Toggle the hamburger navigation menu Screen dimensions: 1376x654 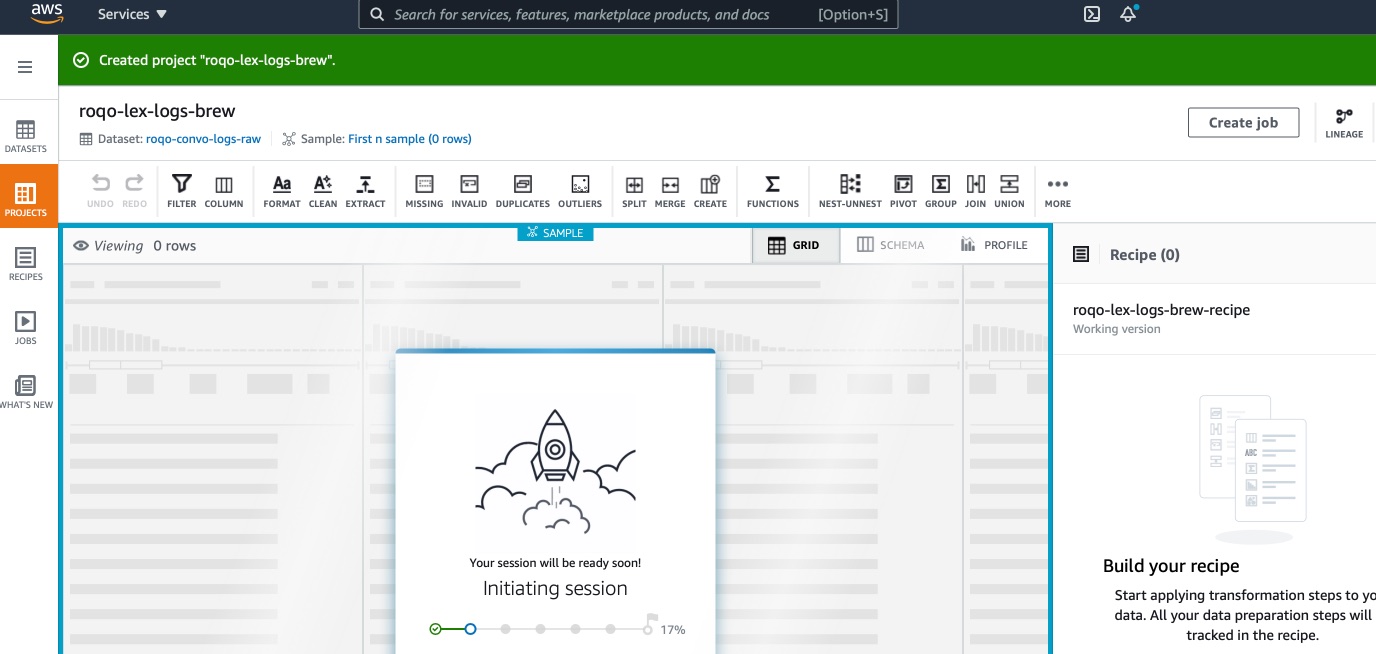click(x=25, y=67)
